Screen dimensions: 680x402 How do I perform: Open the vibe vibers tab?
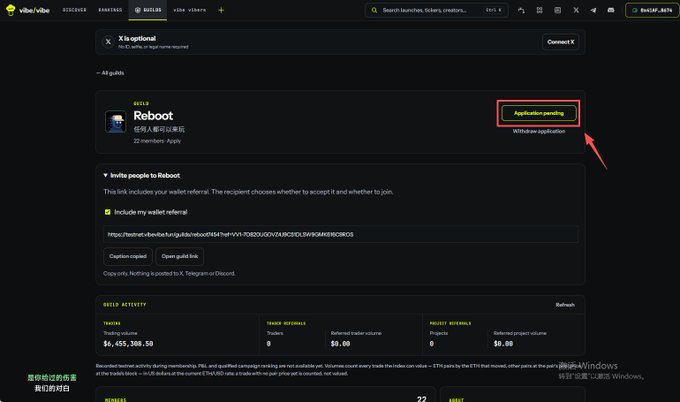(x=190, y=10)
